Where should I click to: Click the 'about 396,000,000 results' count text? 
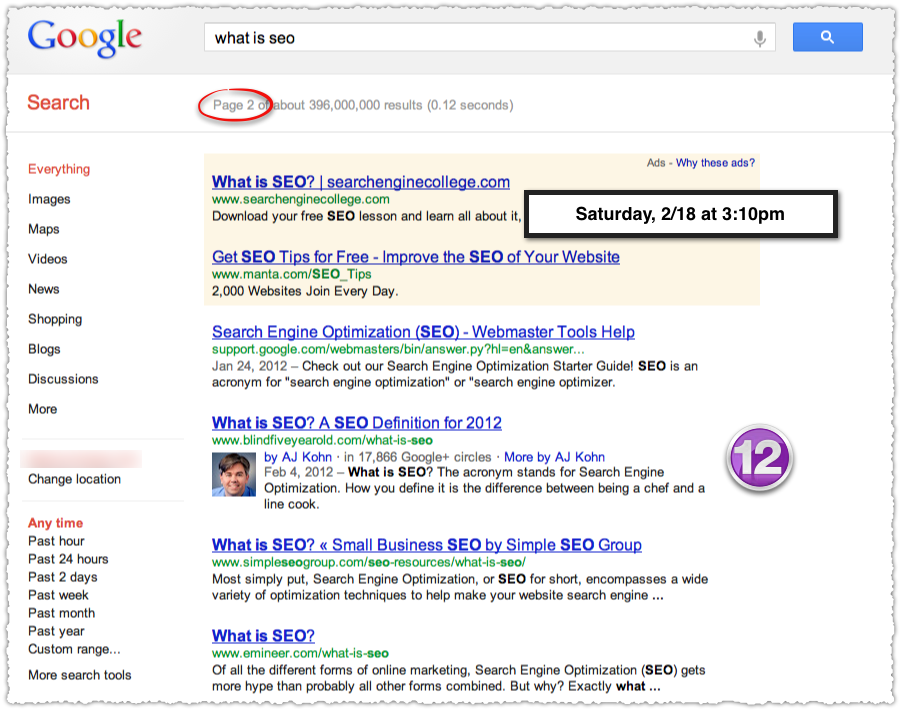(347, 105)
